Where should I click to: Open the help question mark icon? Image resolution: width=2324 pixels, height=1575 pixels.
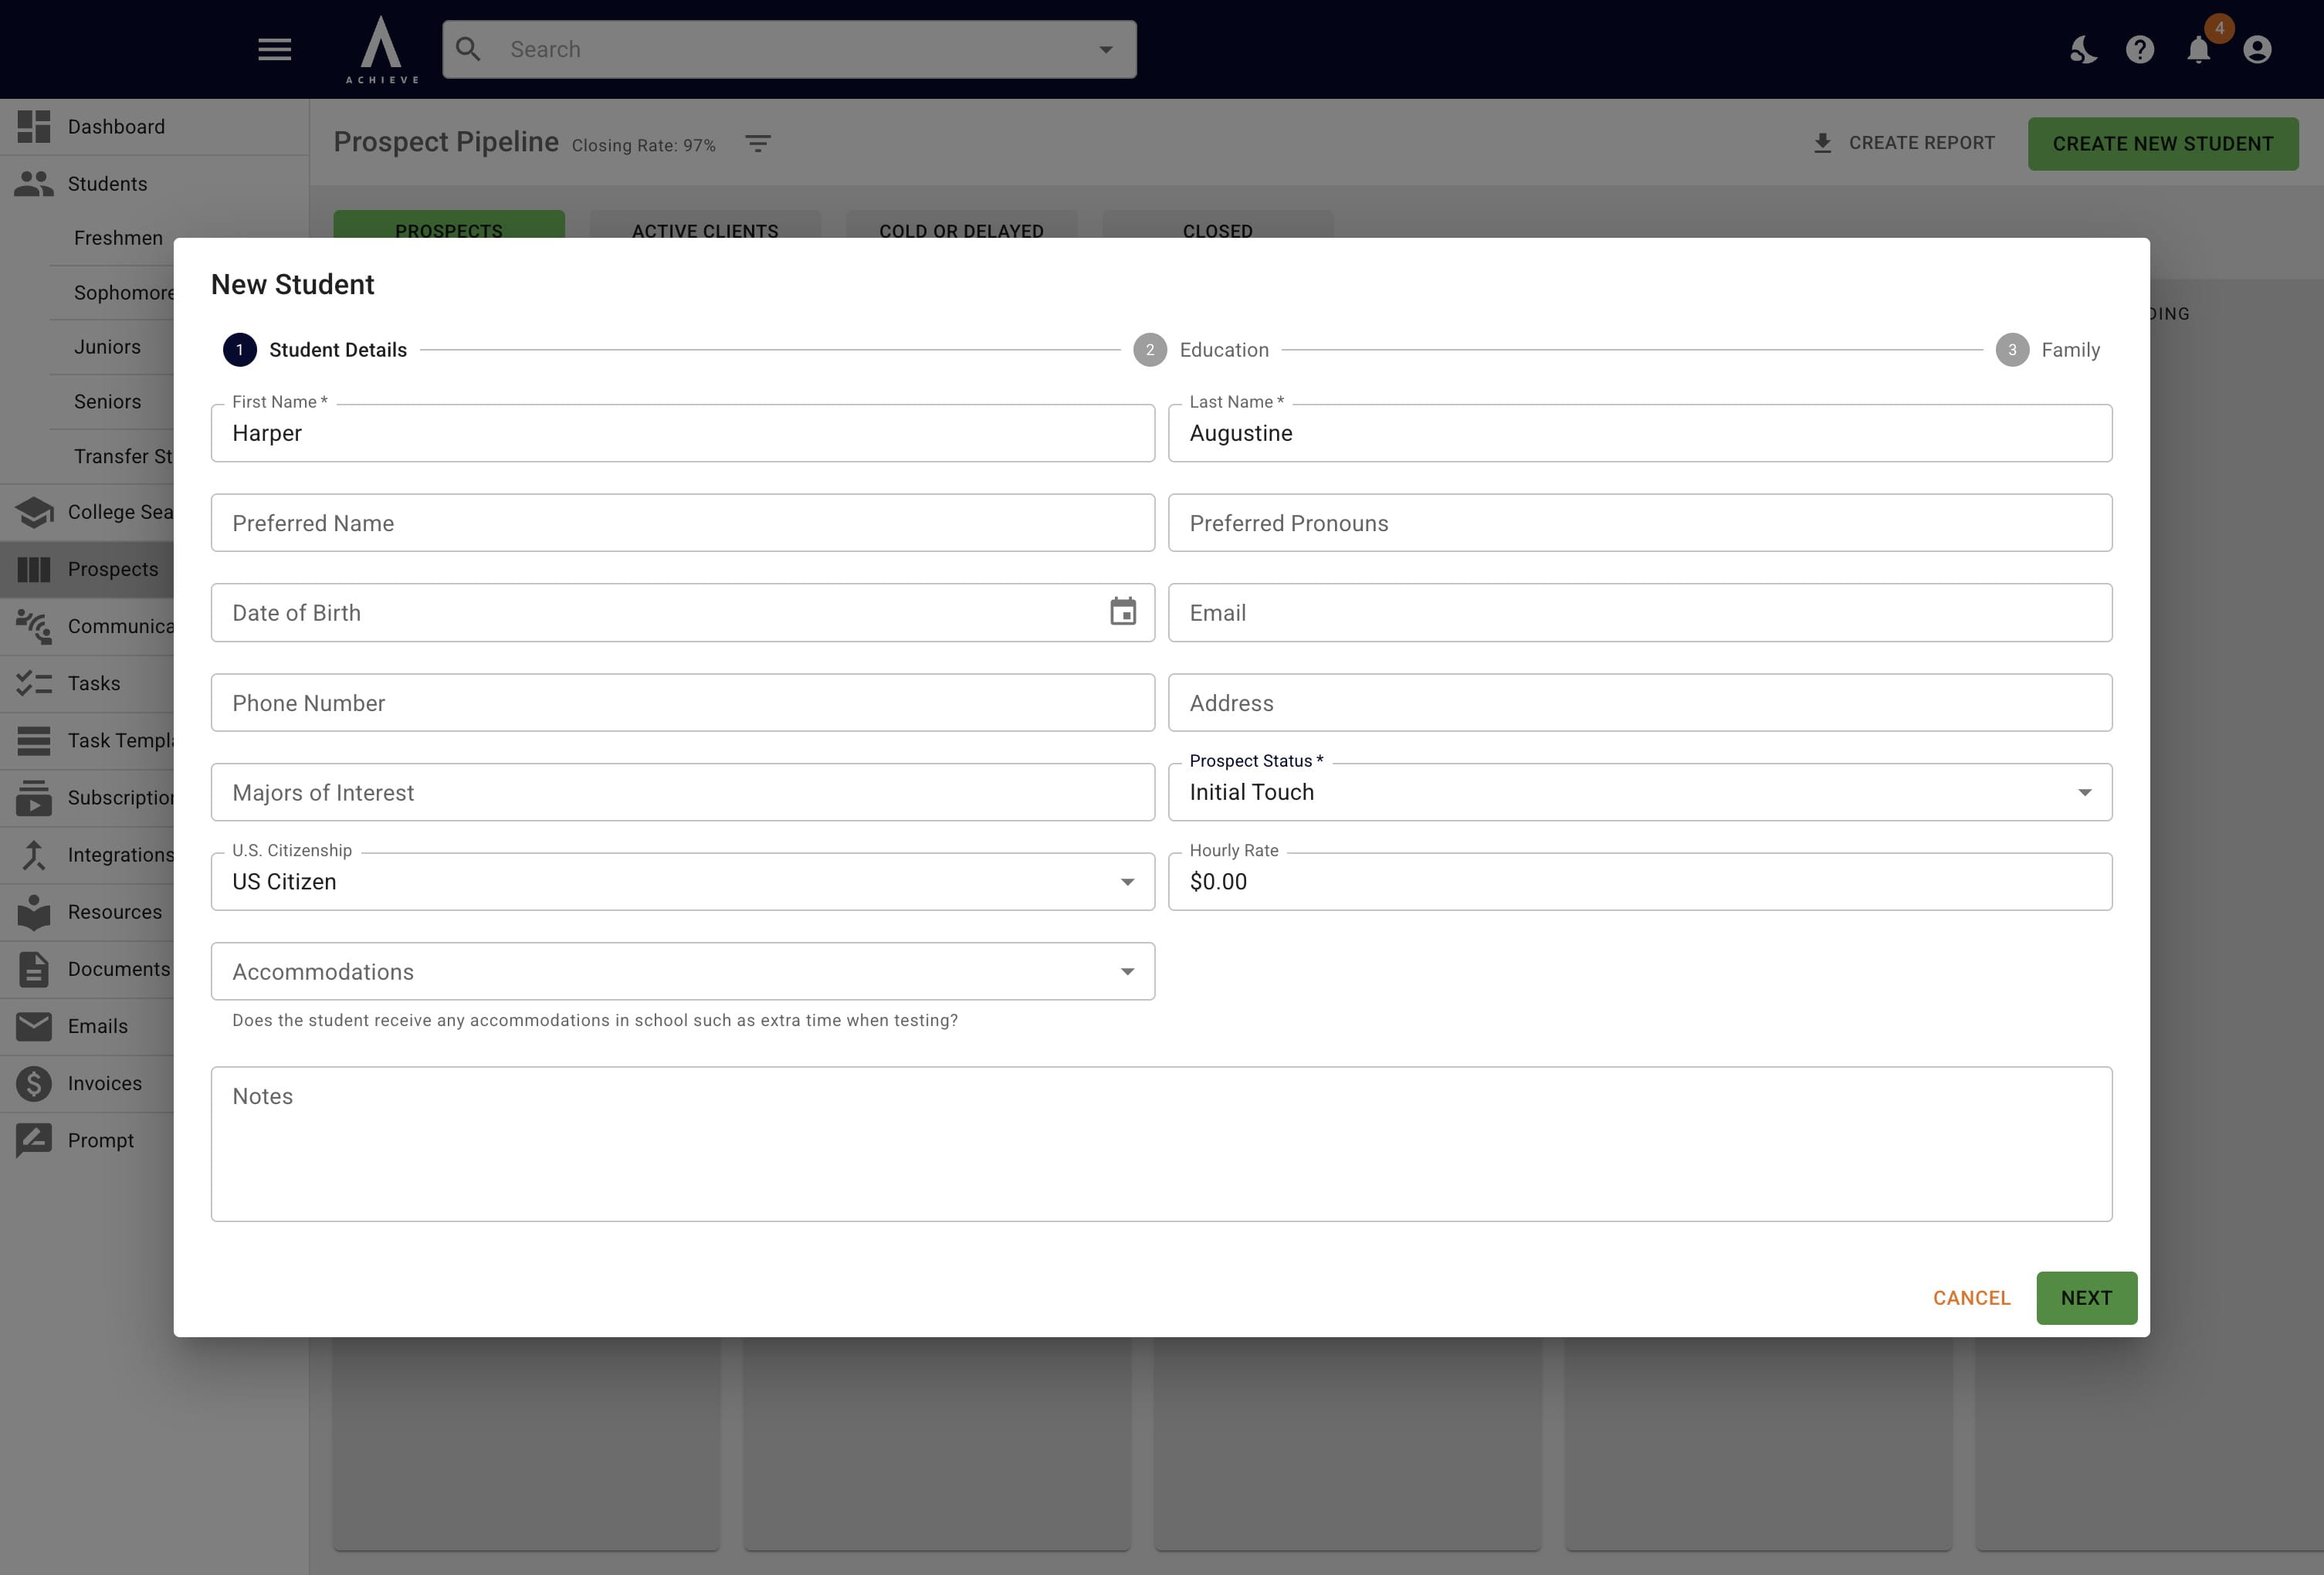click(x=2140, y=49)
